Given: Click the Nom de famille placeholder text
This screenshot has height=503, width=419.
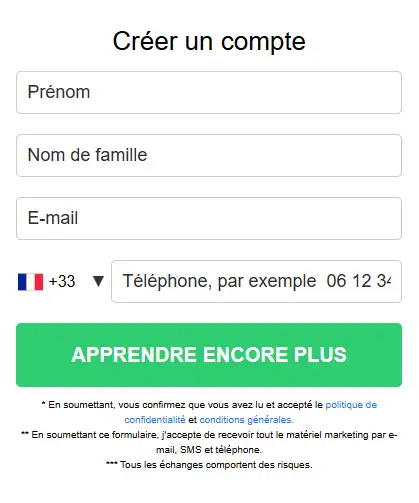Looking at the screenshot, I should click(88, 155).
